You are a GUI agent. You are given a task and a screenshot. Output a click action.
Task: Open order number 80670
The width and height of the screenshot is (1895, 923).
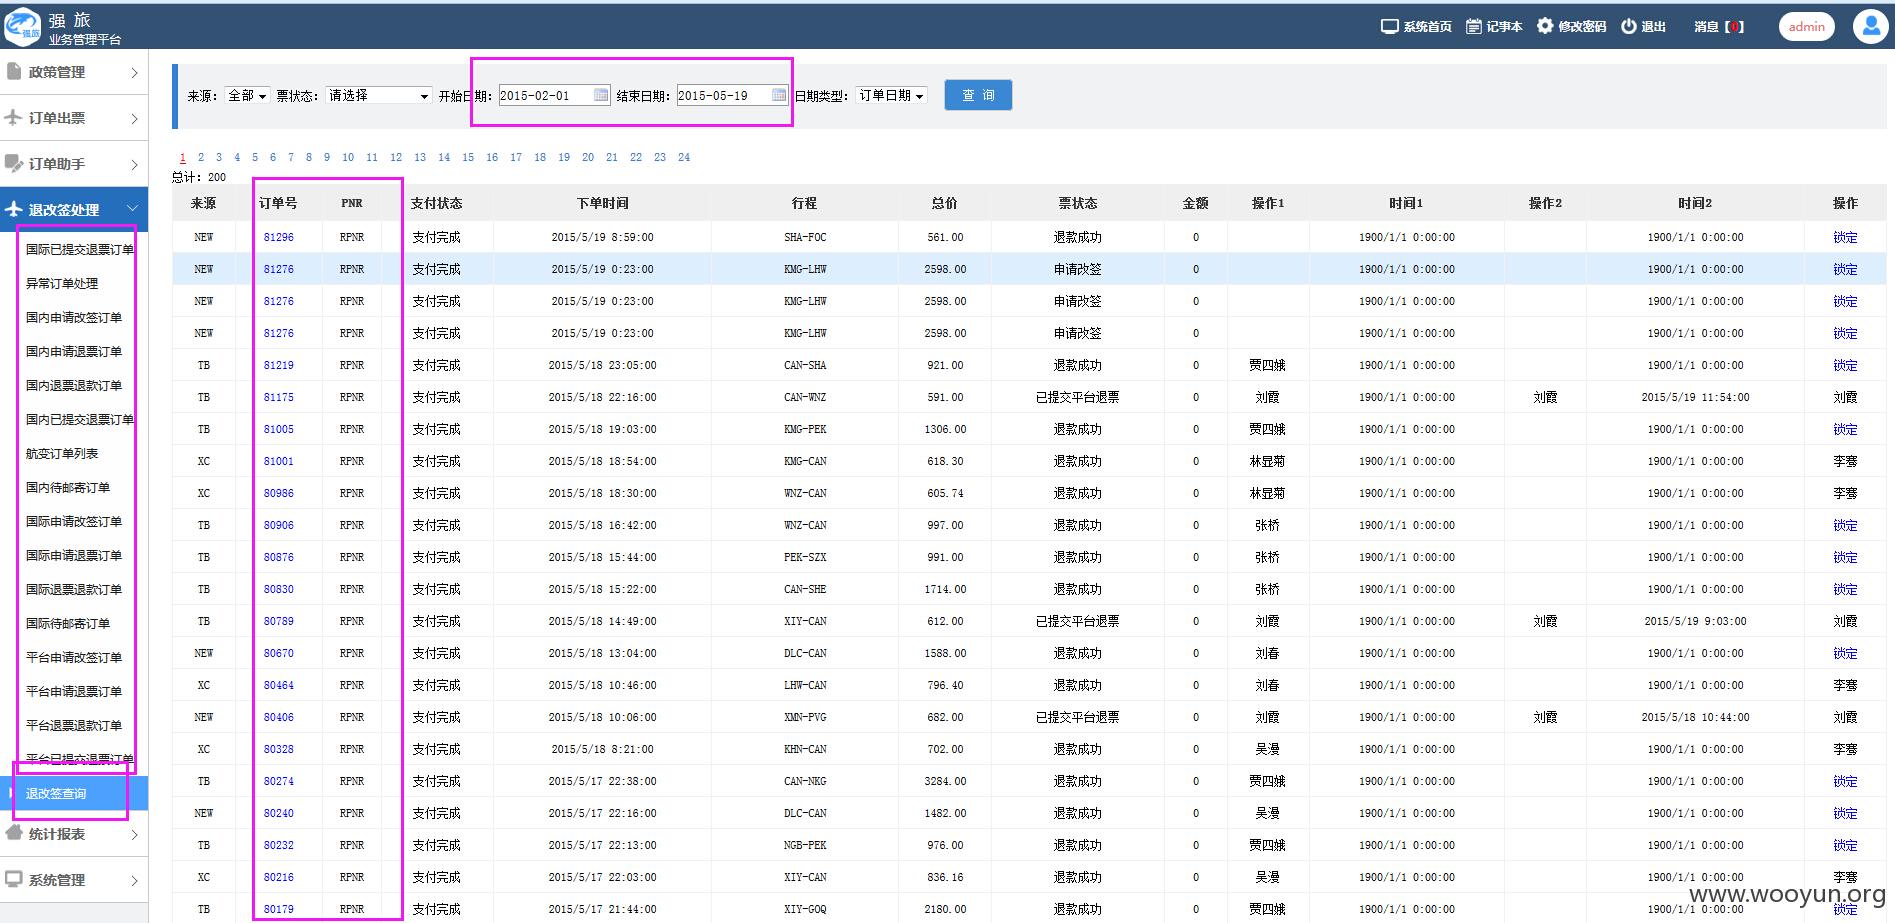pyautogui.click(x=279, y=653)
